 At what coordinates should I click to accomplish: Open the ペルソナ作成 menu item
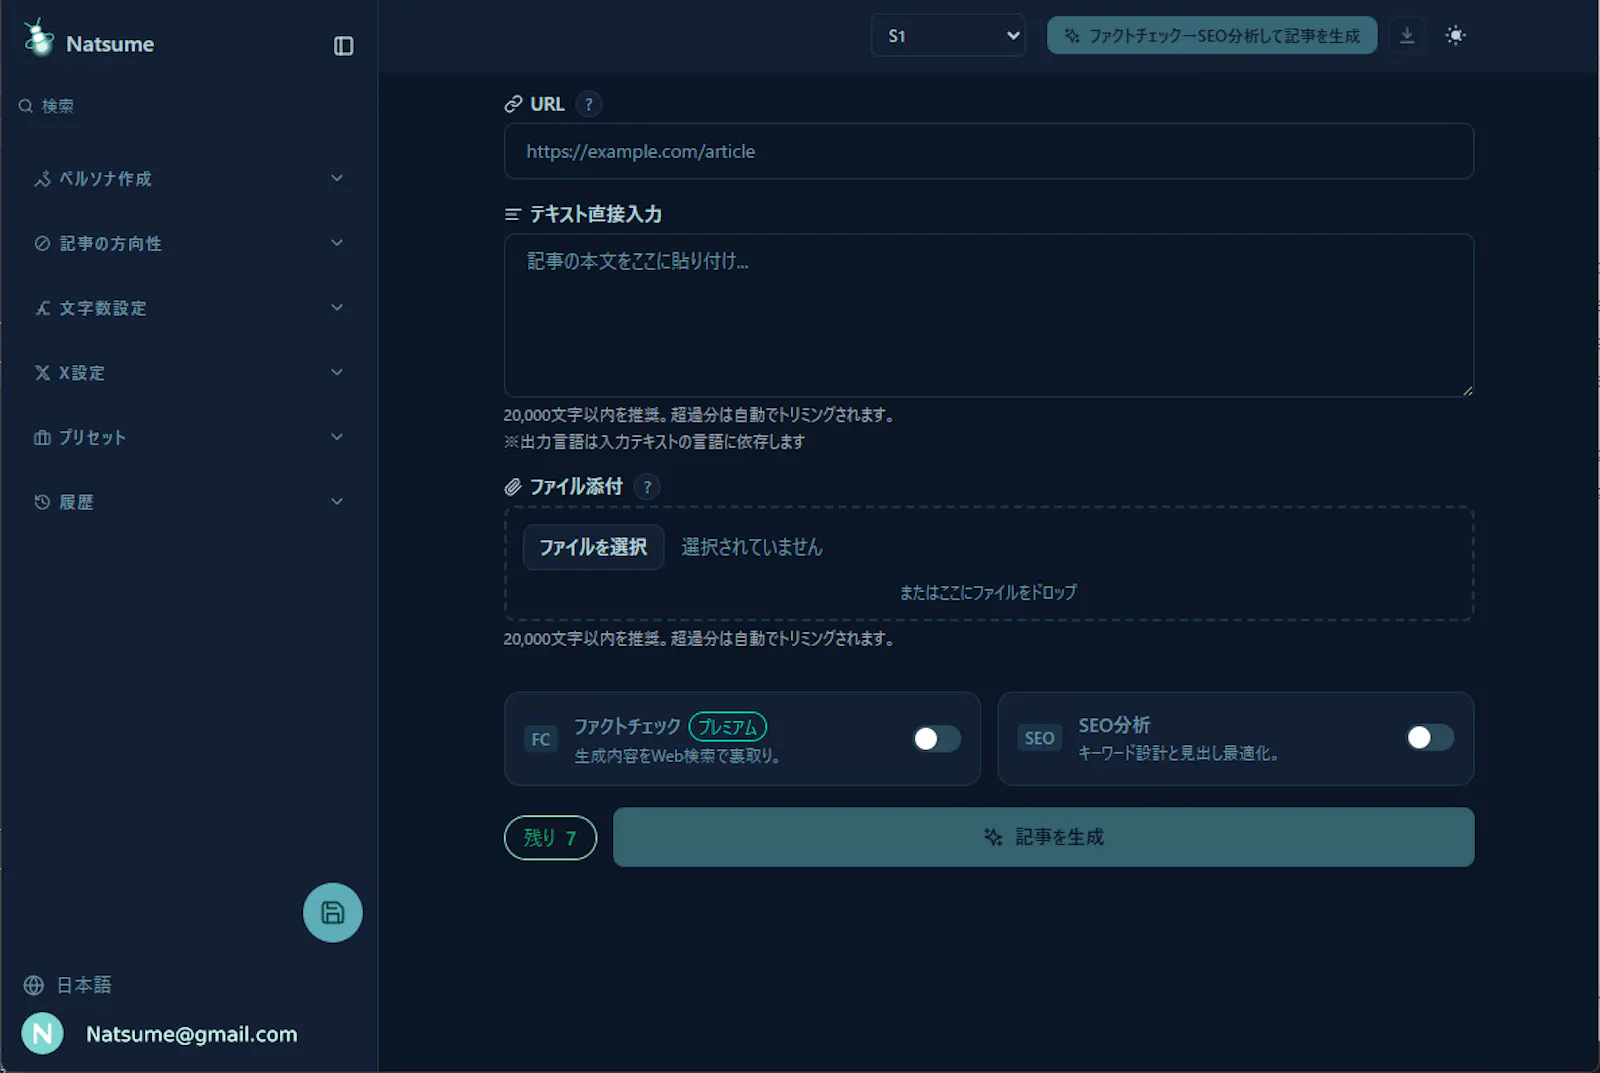(189, 179)
